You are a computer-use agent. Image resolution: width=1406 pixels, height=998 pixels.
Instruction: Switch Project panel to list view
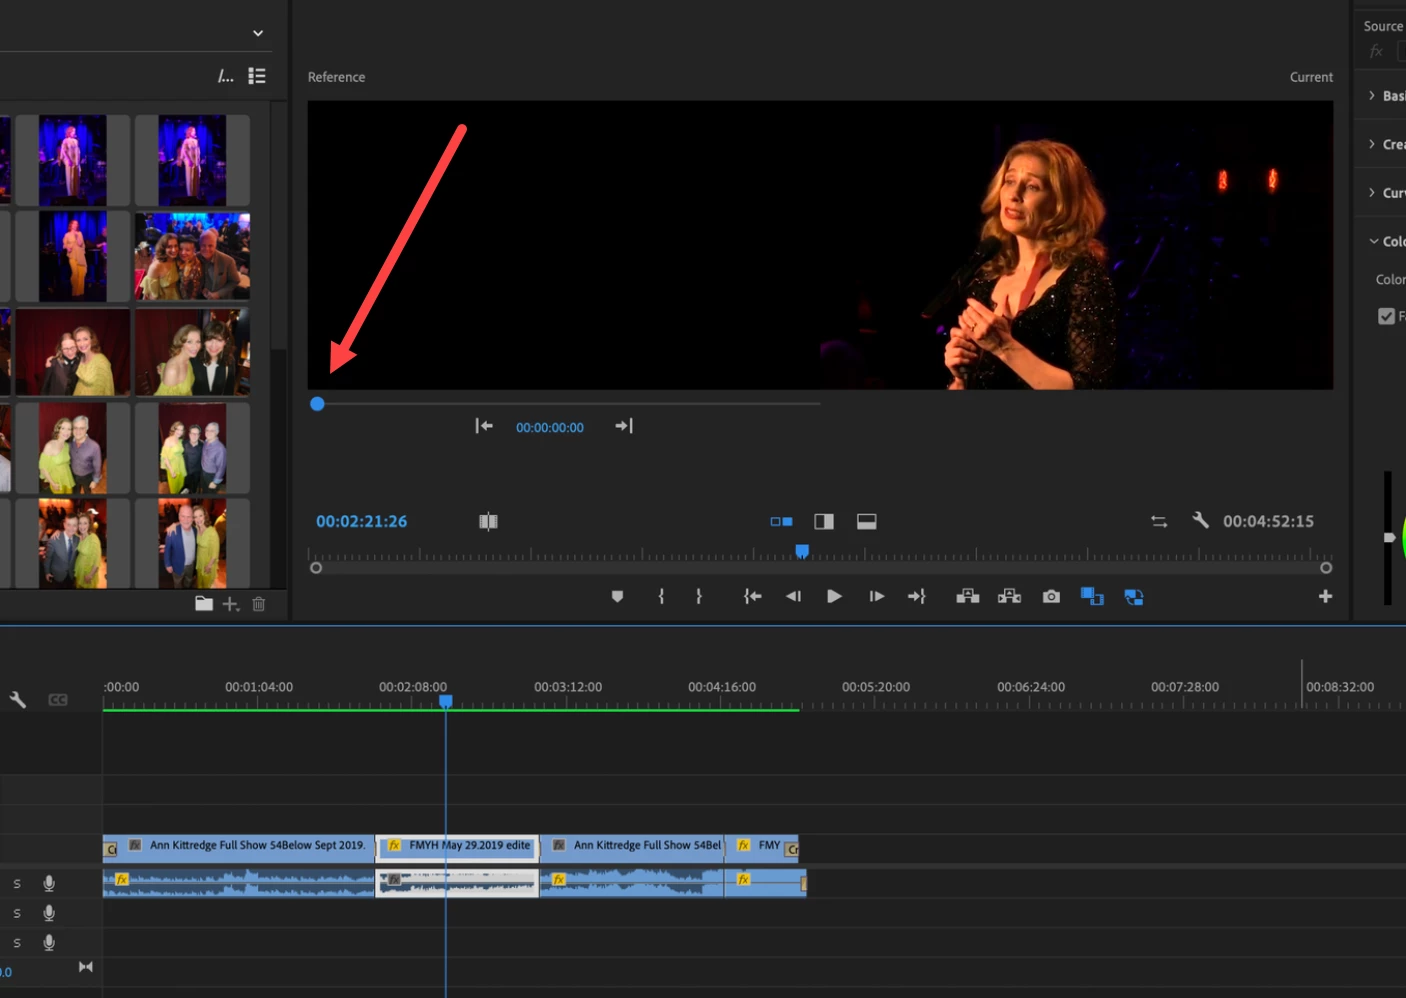(257, 76)
